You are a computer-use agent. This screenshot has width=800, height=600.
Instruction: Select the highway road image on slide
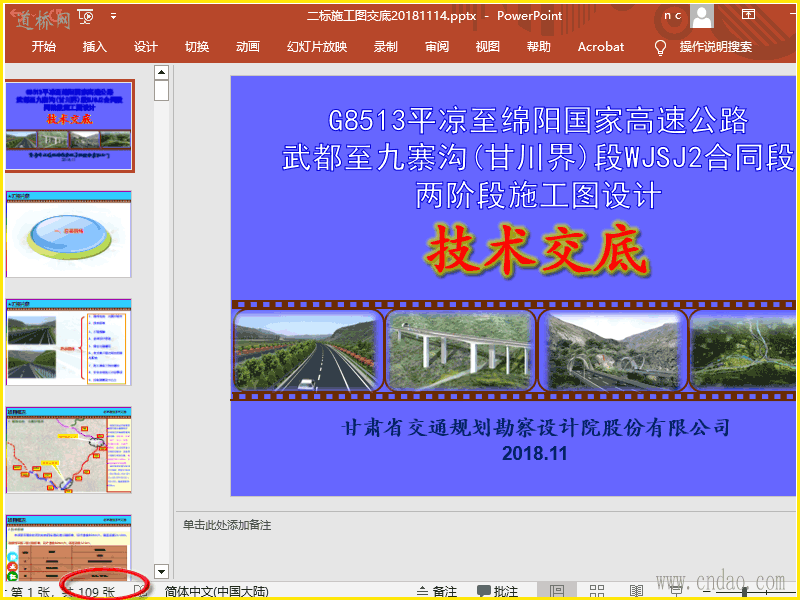tap(308, 351)
